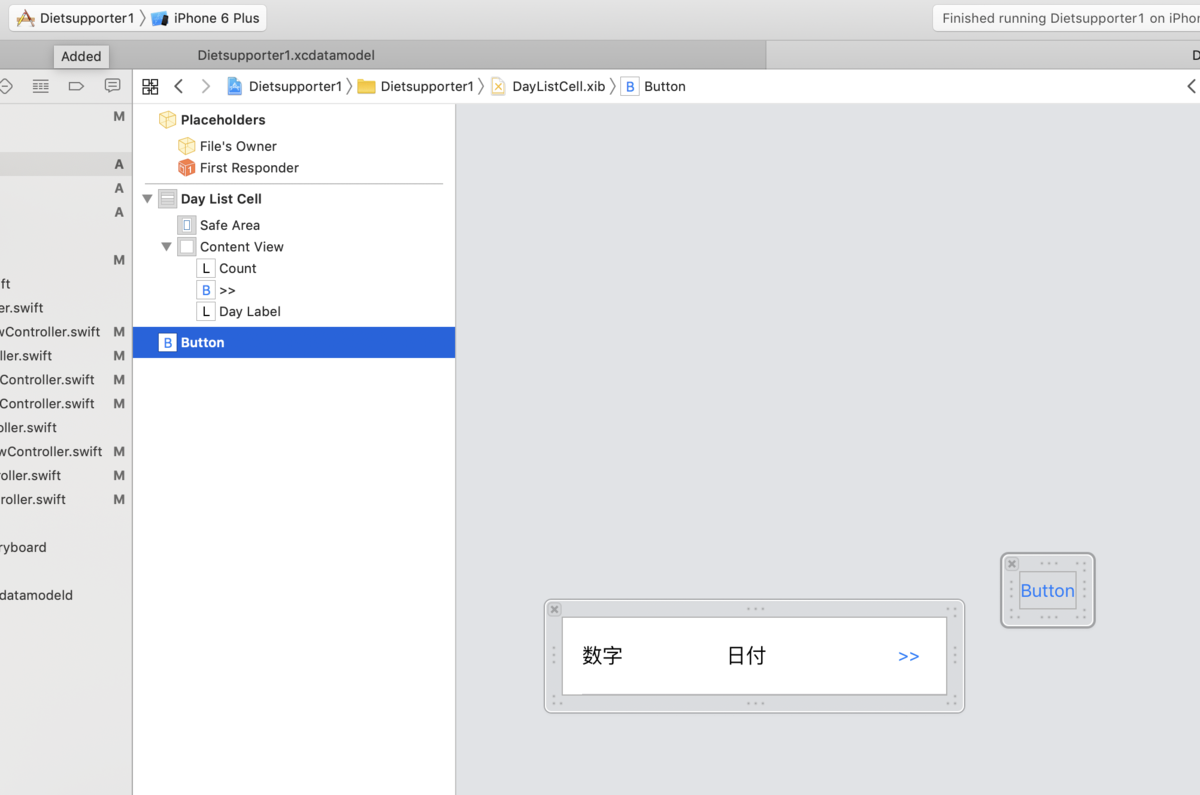The width and height of the screenshot is (1200, 795).
Task: Open the storyboard file in navigator
Action: (23, 547)
